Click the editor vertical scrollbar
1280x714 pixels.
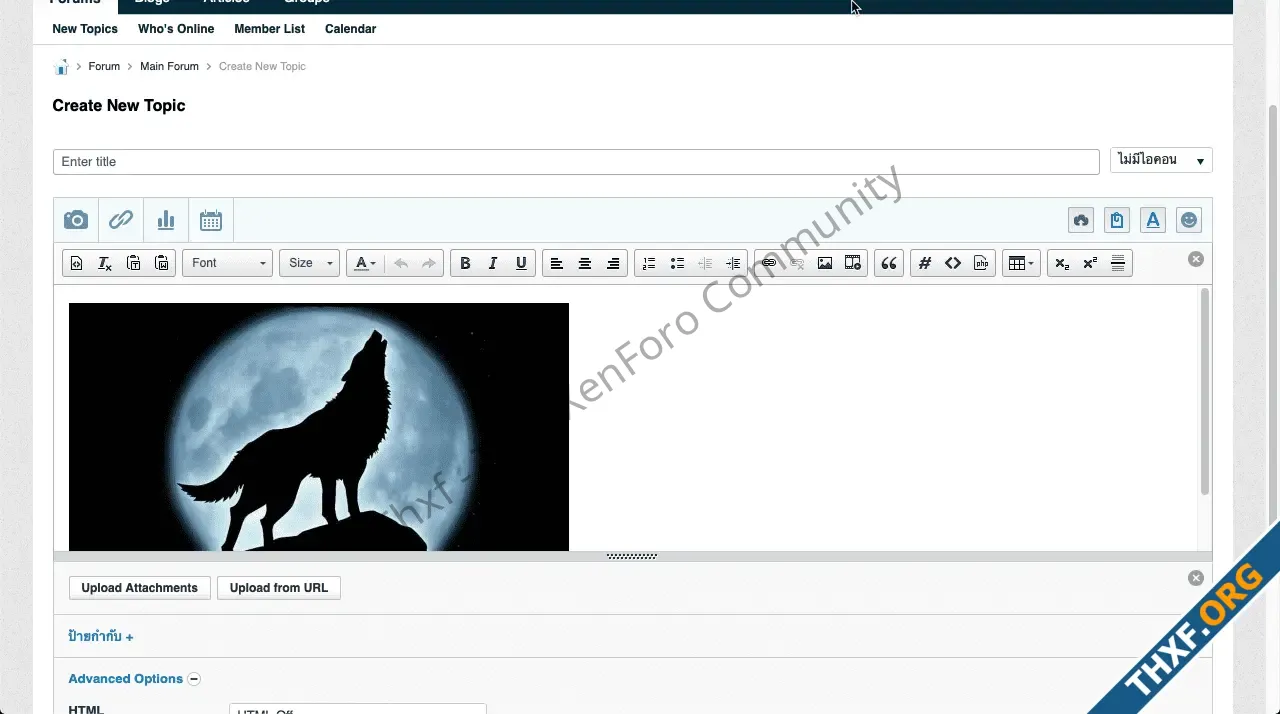coord(1205,392)
